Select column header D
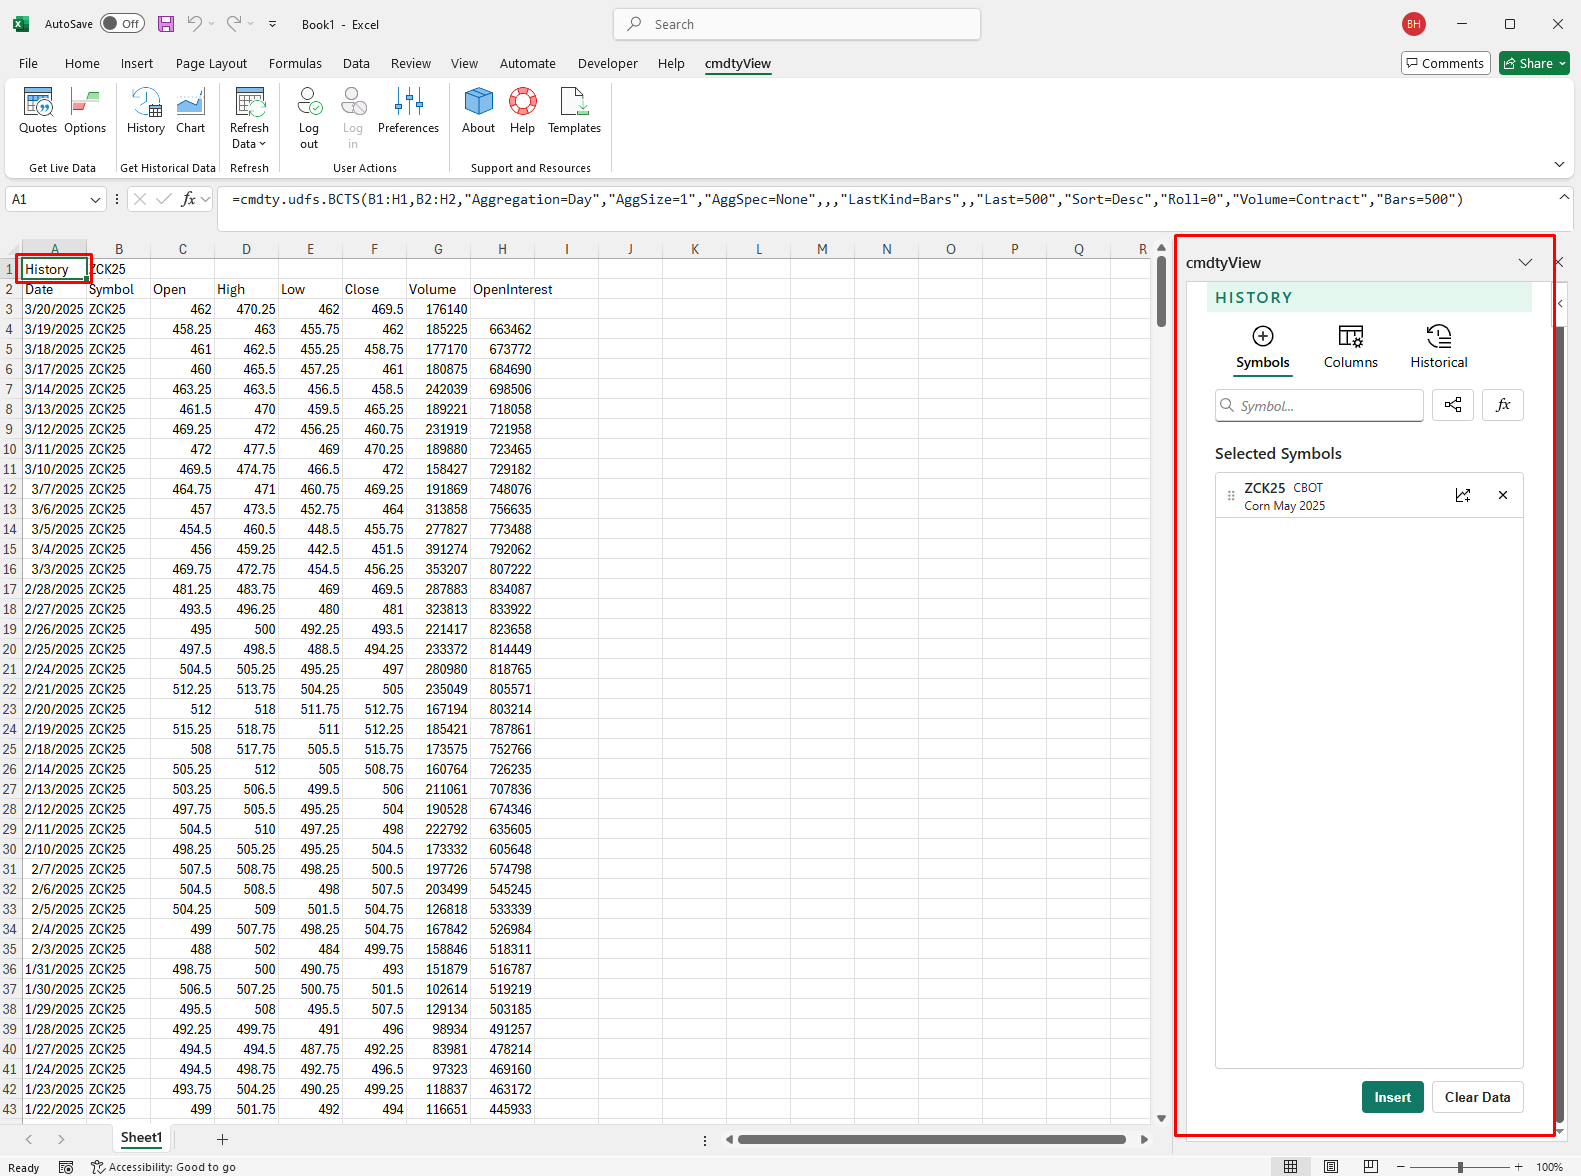The width and height of the screenshot is (1581, 1176). (246, 249)
